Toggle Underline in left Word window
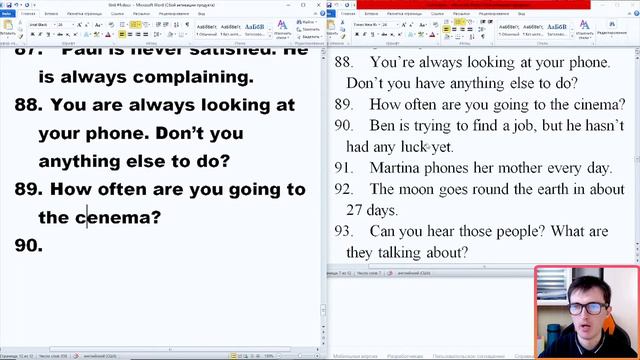Viewport: 640px width, 360px height. tap(48, 34)
